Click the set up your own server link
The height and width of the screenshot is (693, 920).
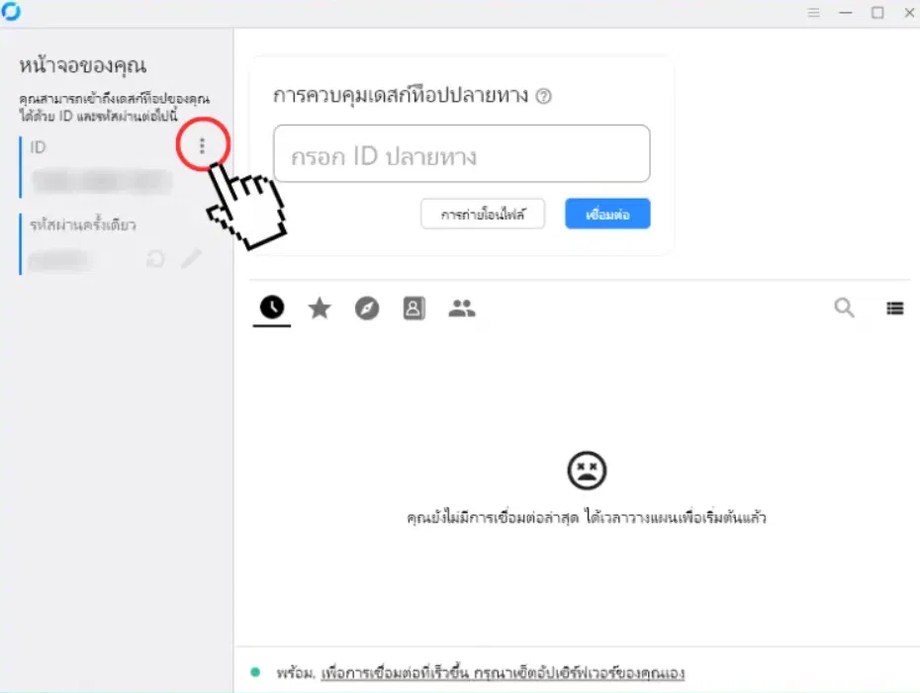pos(503,673)
